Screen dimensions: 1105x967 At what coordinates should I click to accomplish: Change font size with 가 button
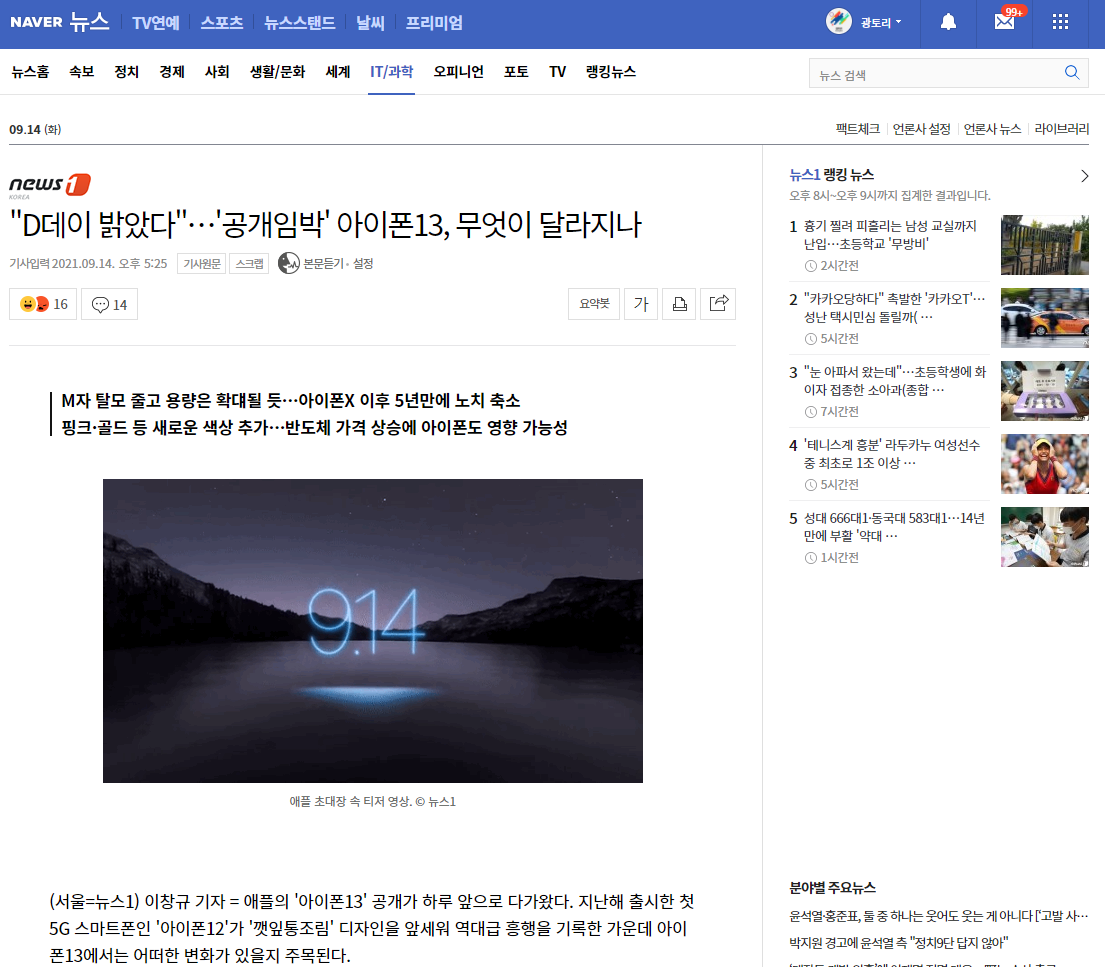pos(641,304)
